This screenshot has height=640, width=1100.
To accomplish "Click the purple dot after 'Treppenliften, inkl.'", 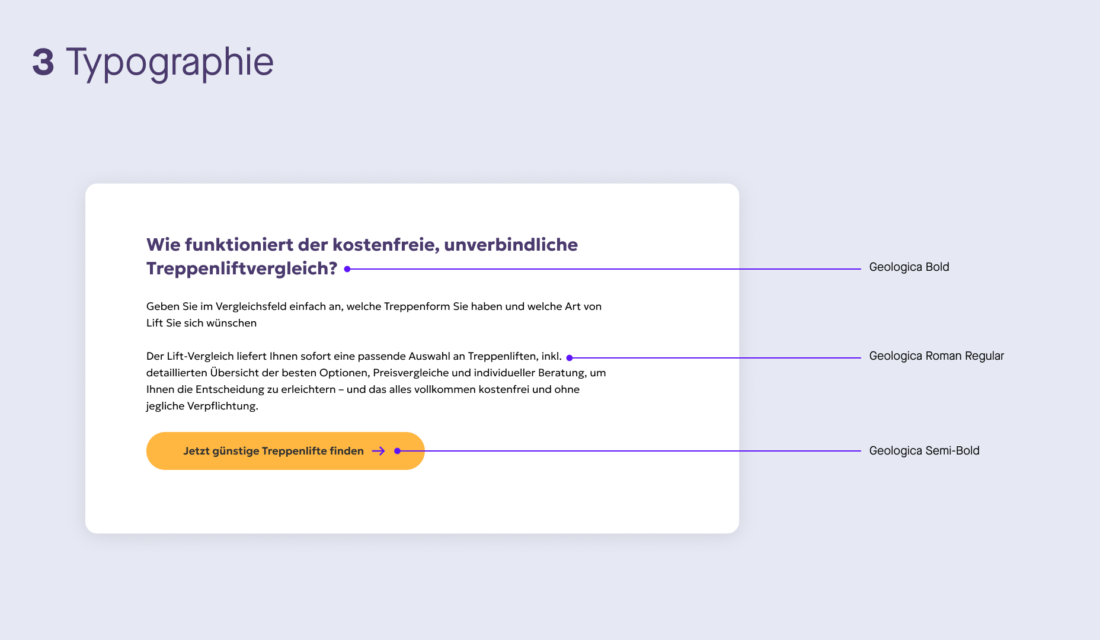I will click(x=570, y=358).
